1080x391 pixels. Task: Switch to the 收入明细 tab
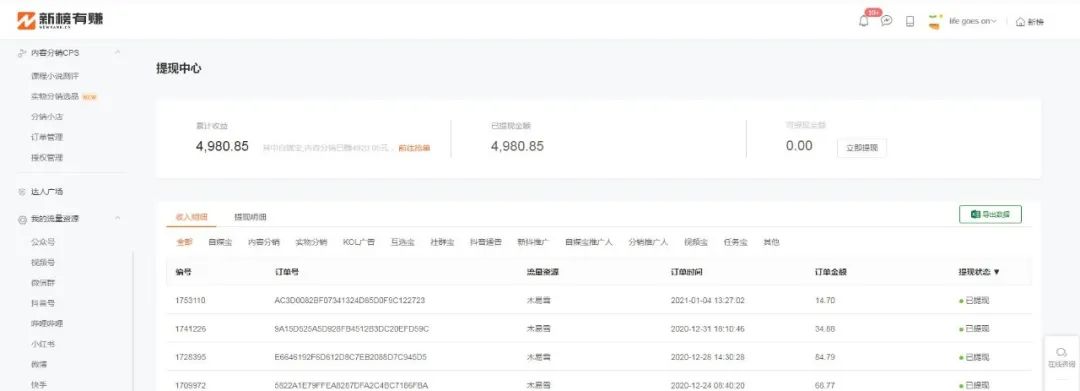pos(191,217)
